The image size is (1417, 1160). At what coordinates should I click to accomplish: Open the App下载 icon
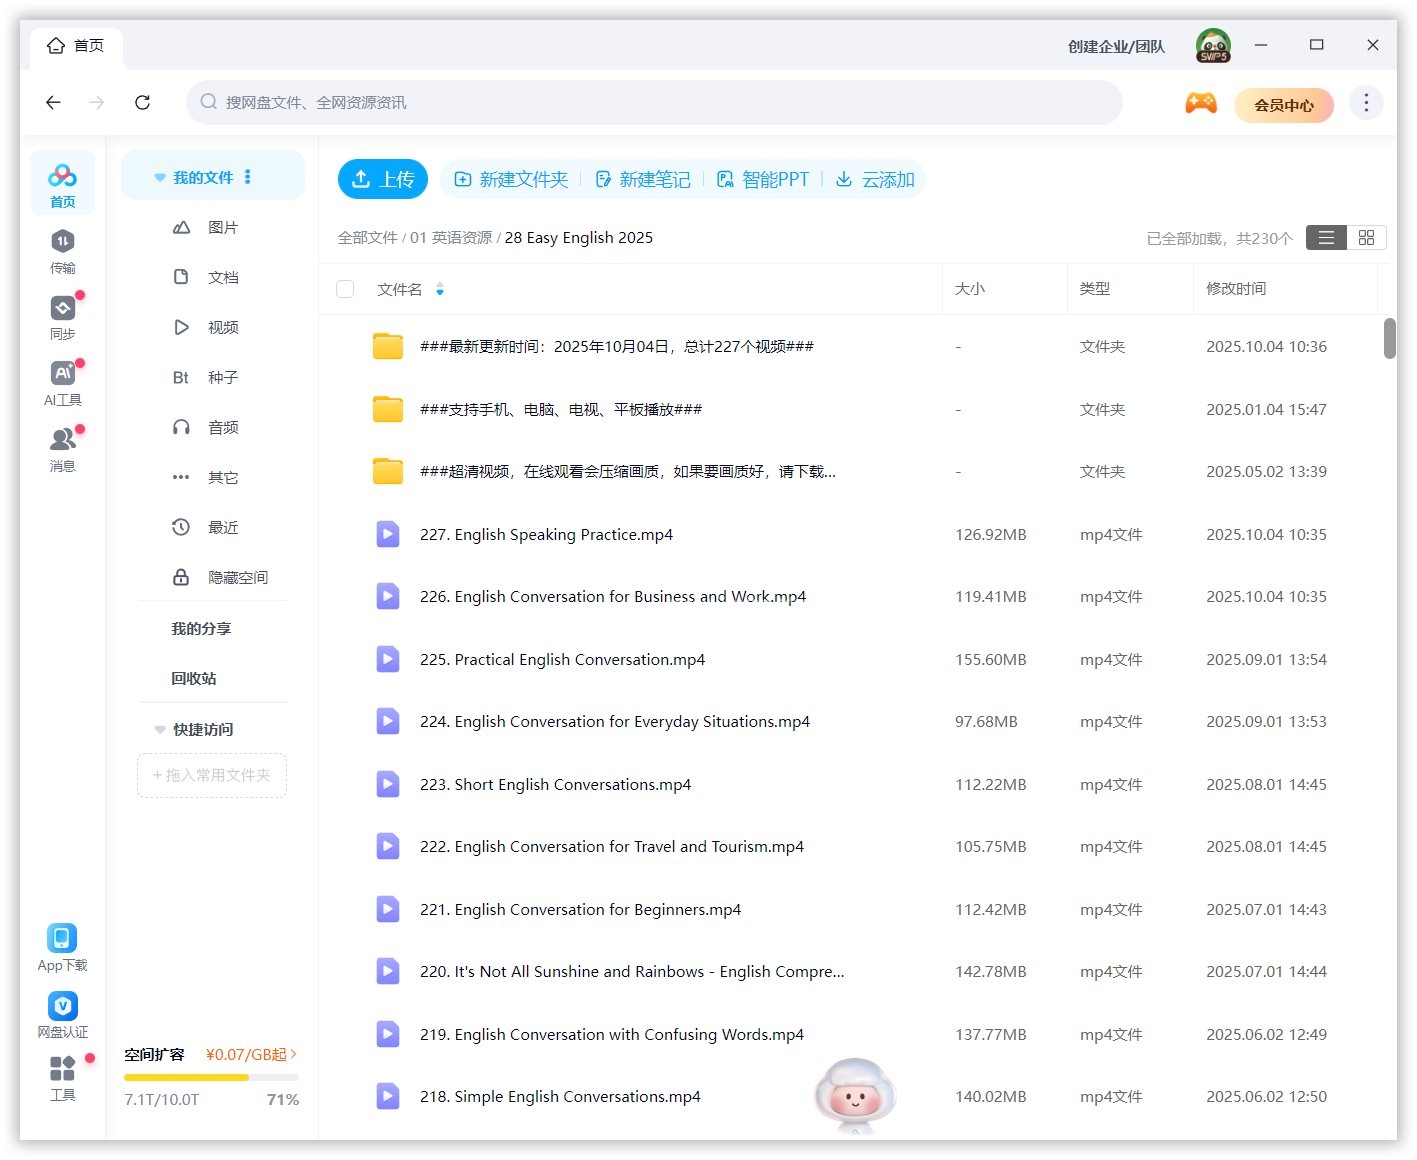(62, 939)
